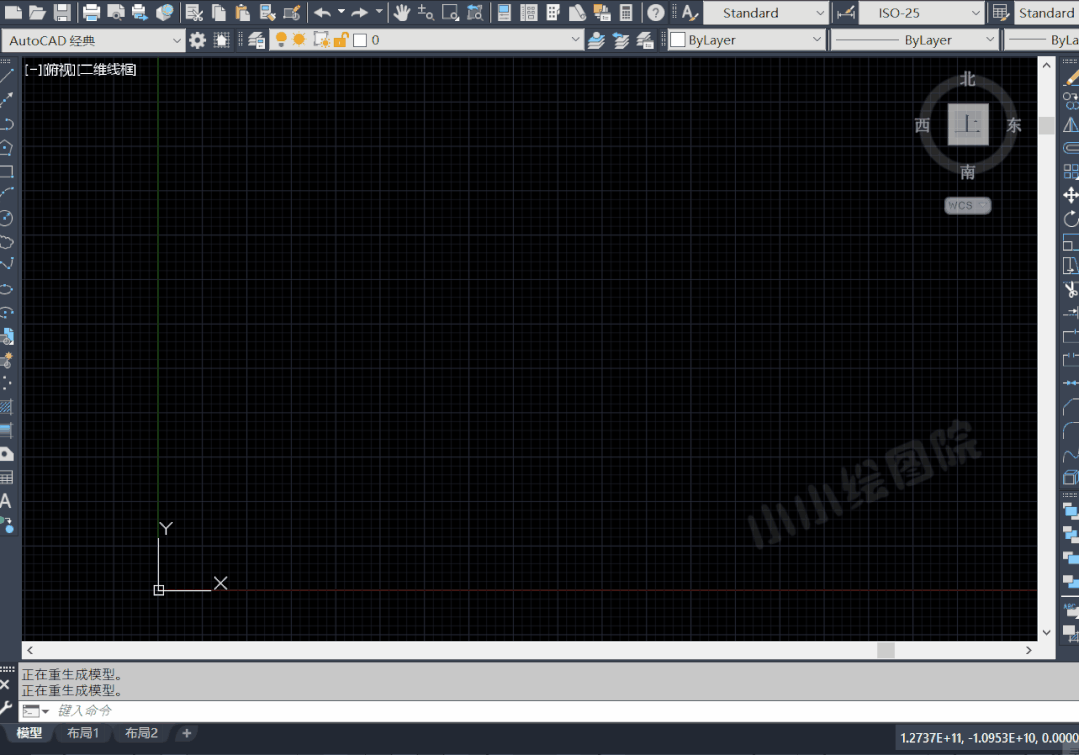Open a drawing file with Open icon
1079x755 pixels.
37,12
